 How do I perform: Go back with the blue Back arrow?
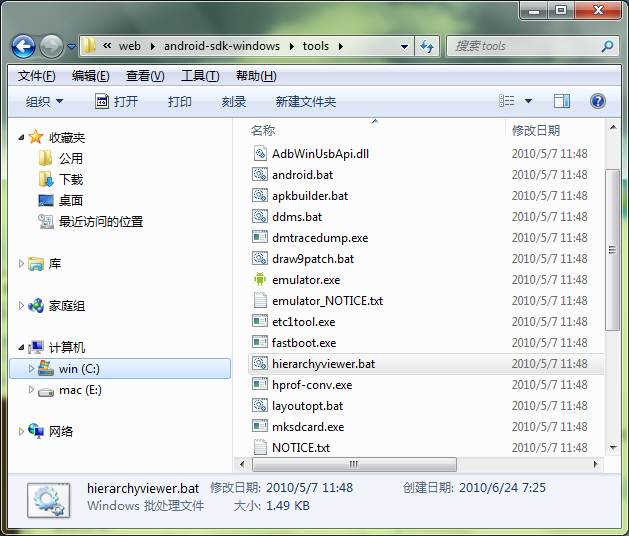23,47
